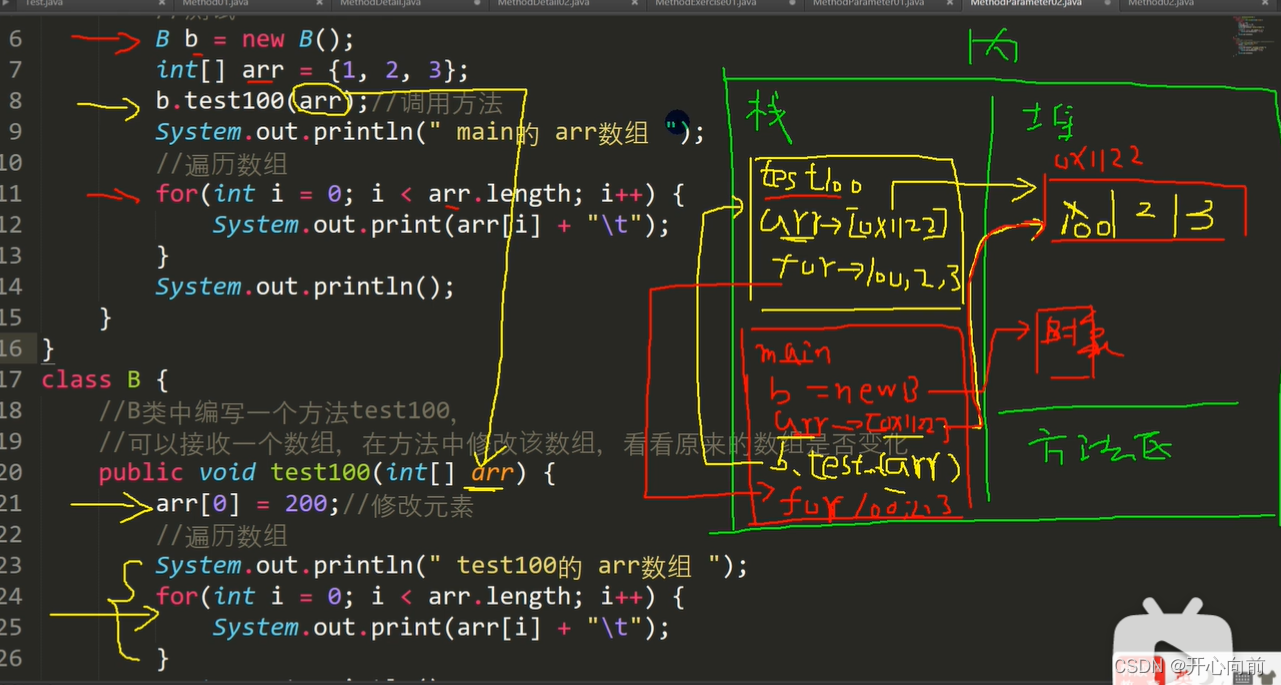Click 'System.out.print(arr[i] + "\t");' on line 12
Image resolution: width=1281 pixels, height=685 pixels.
(441, 225)
